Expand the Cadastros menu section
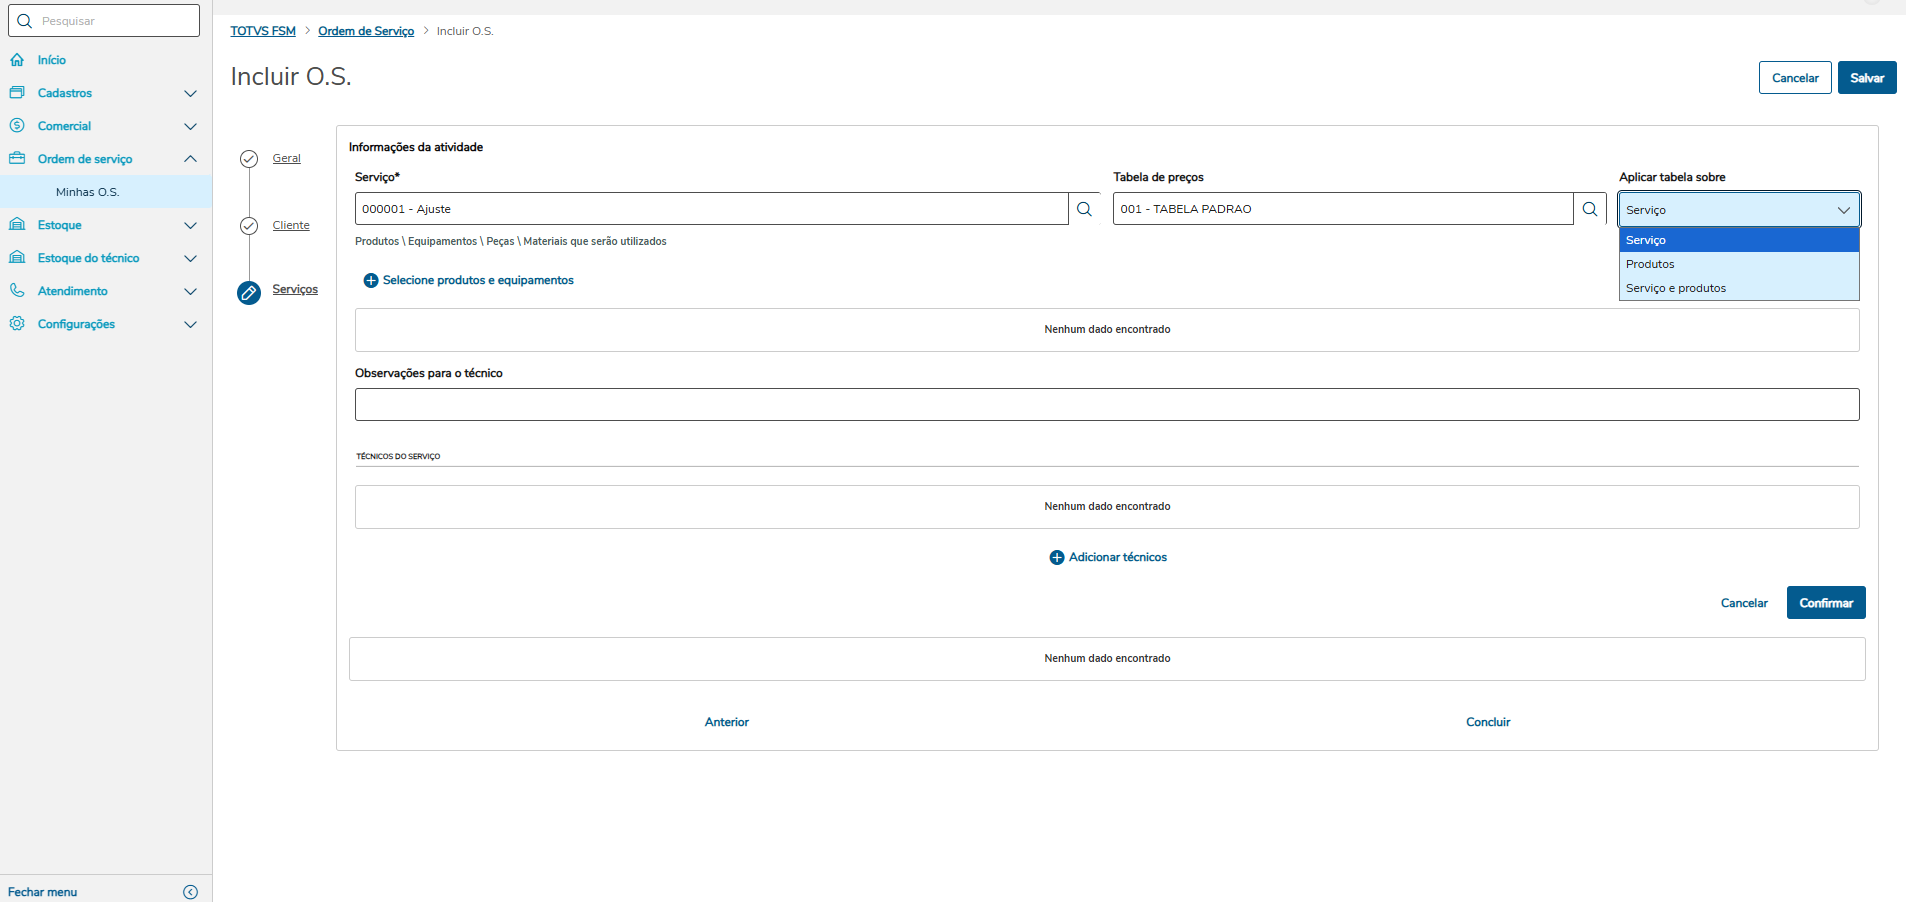Screen dimensions: 1906x902 click(x=190, y=93)
